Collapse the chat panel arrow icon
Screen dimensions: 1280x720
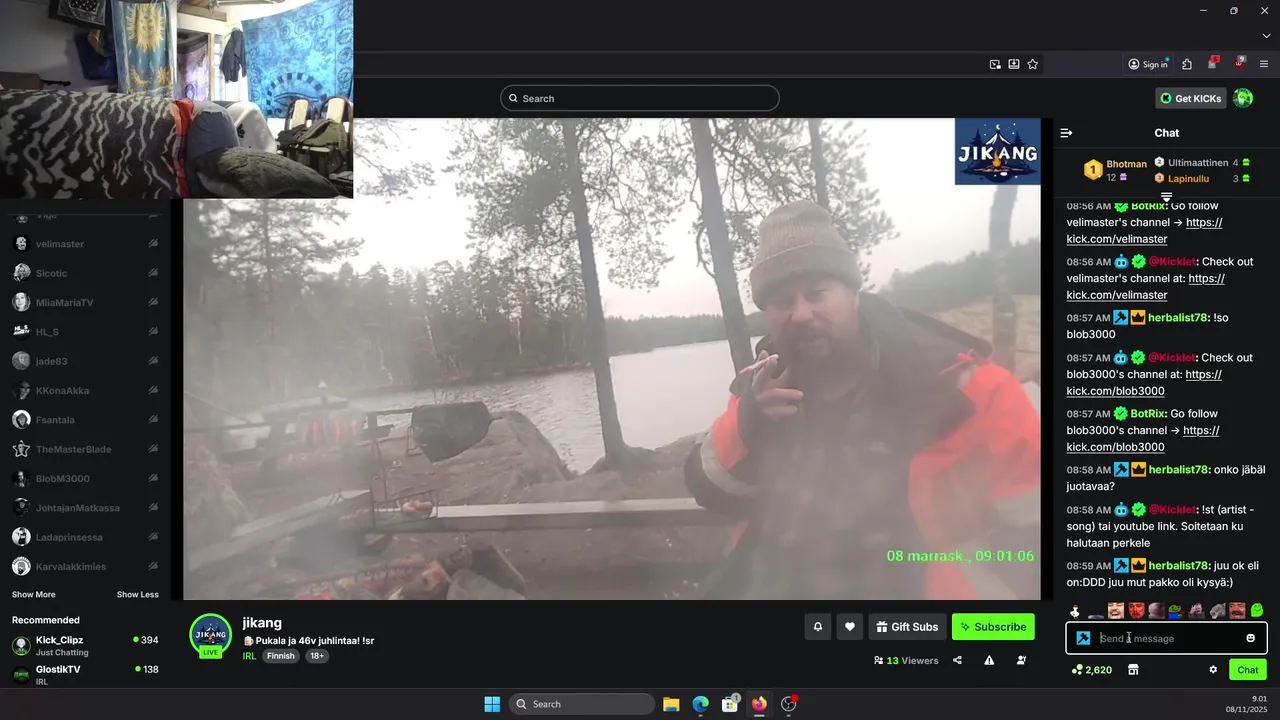point(1066,133)
